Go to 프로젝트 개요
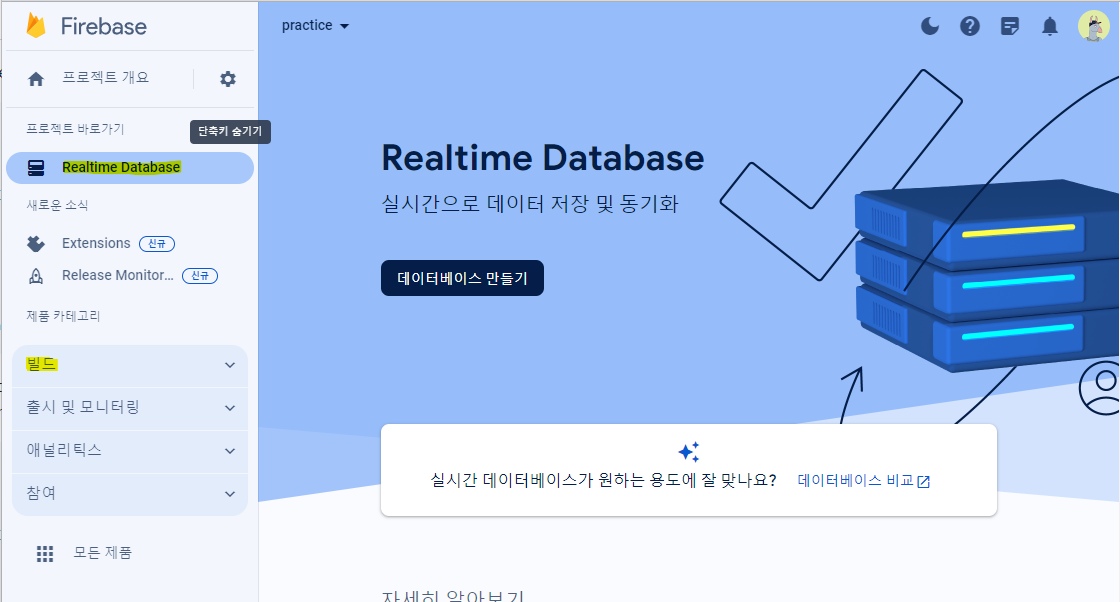Screen dimensions: 1120x602 point(105,77)
